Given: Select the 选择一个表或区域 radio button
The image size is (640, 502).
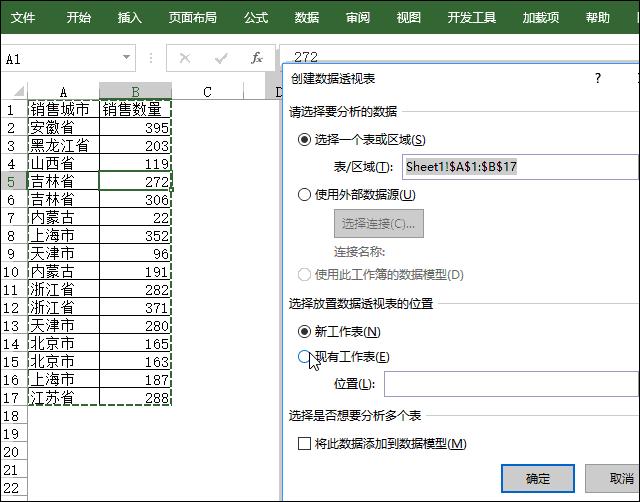Looking at the screenshot, I should pyautogui.click(x=305, y=140).
